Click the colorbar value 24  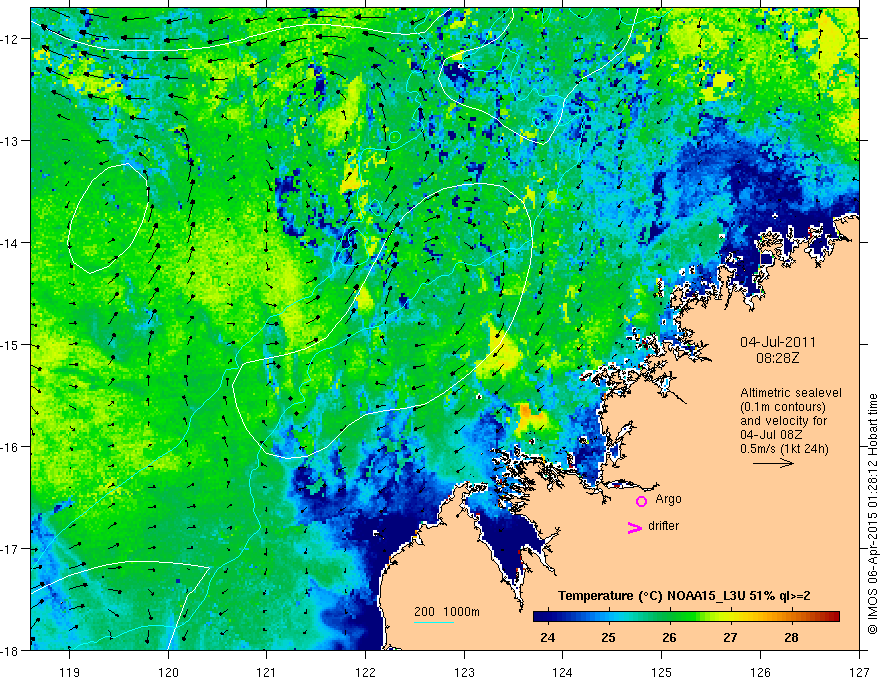tap(547, 637)
